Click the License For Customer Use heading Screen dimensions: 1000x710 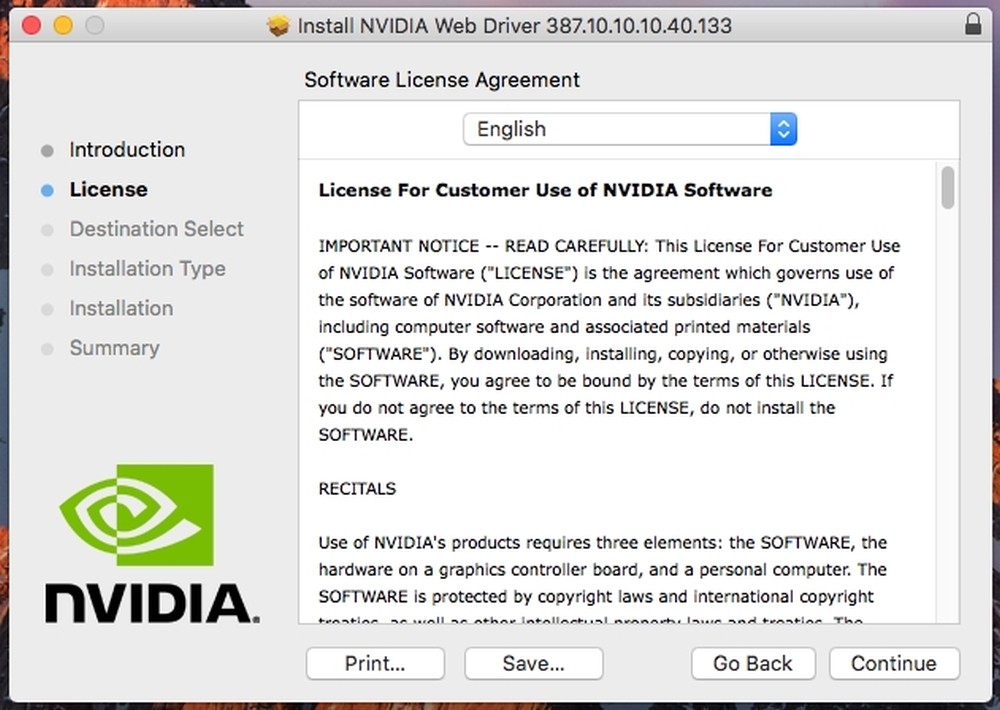click(545, 190)
